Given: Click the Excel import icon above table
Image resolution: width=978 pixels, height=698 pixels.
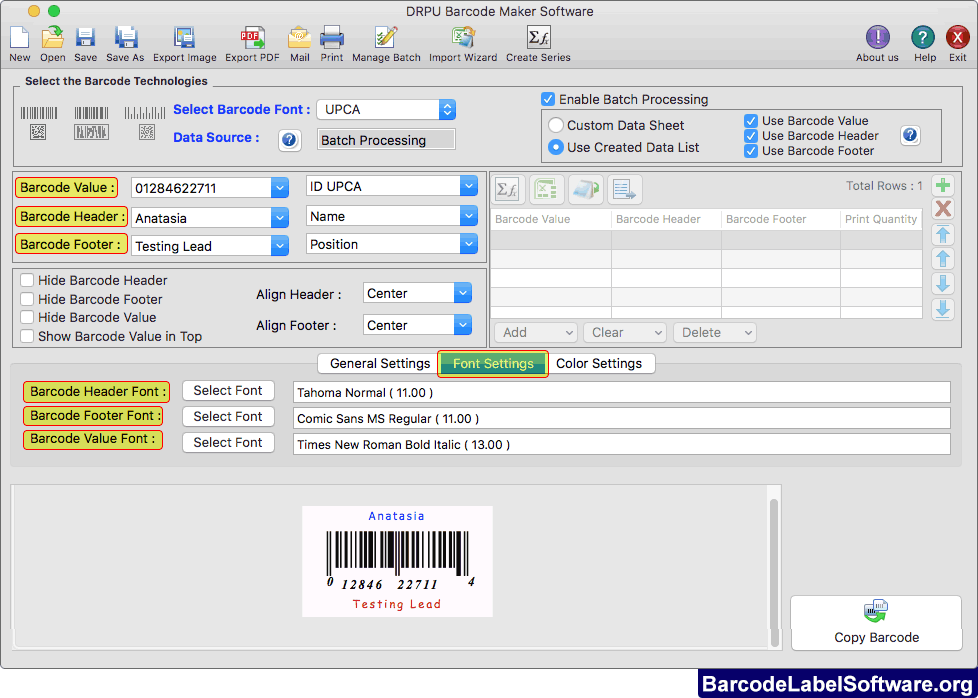Looking at the screenshot, I should (x=547, y=189).
